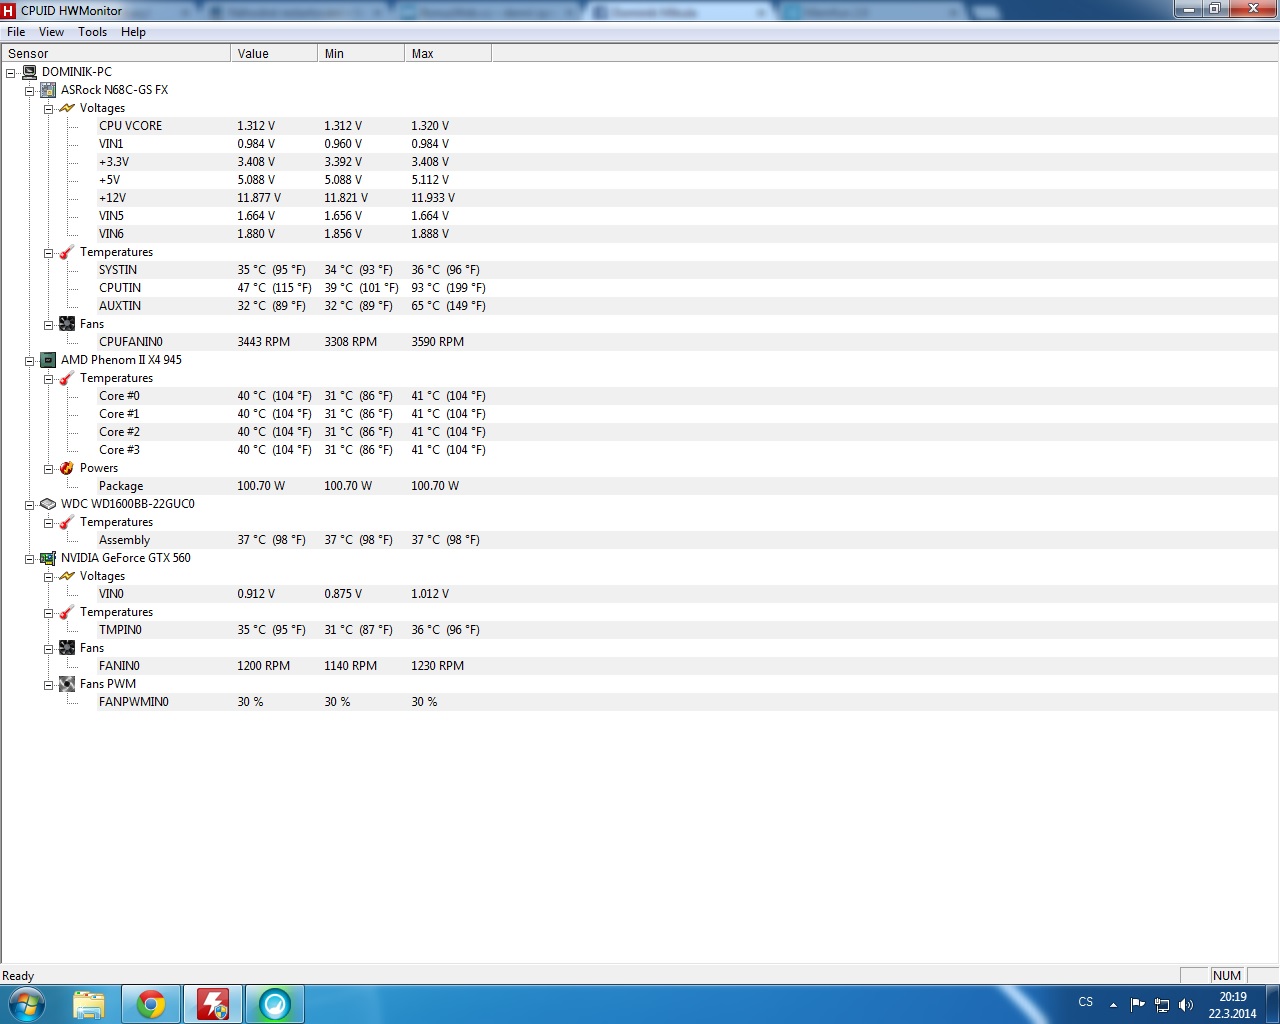Click the AMD Phenom II X4 945 CPU icon

(48, 360)
